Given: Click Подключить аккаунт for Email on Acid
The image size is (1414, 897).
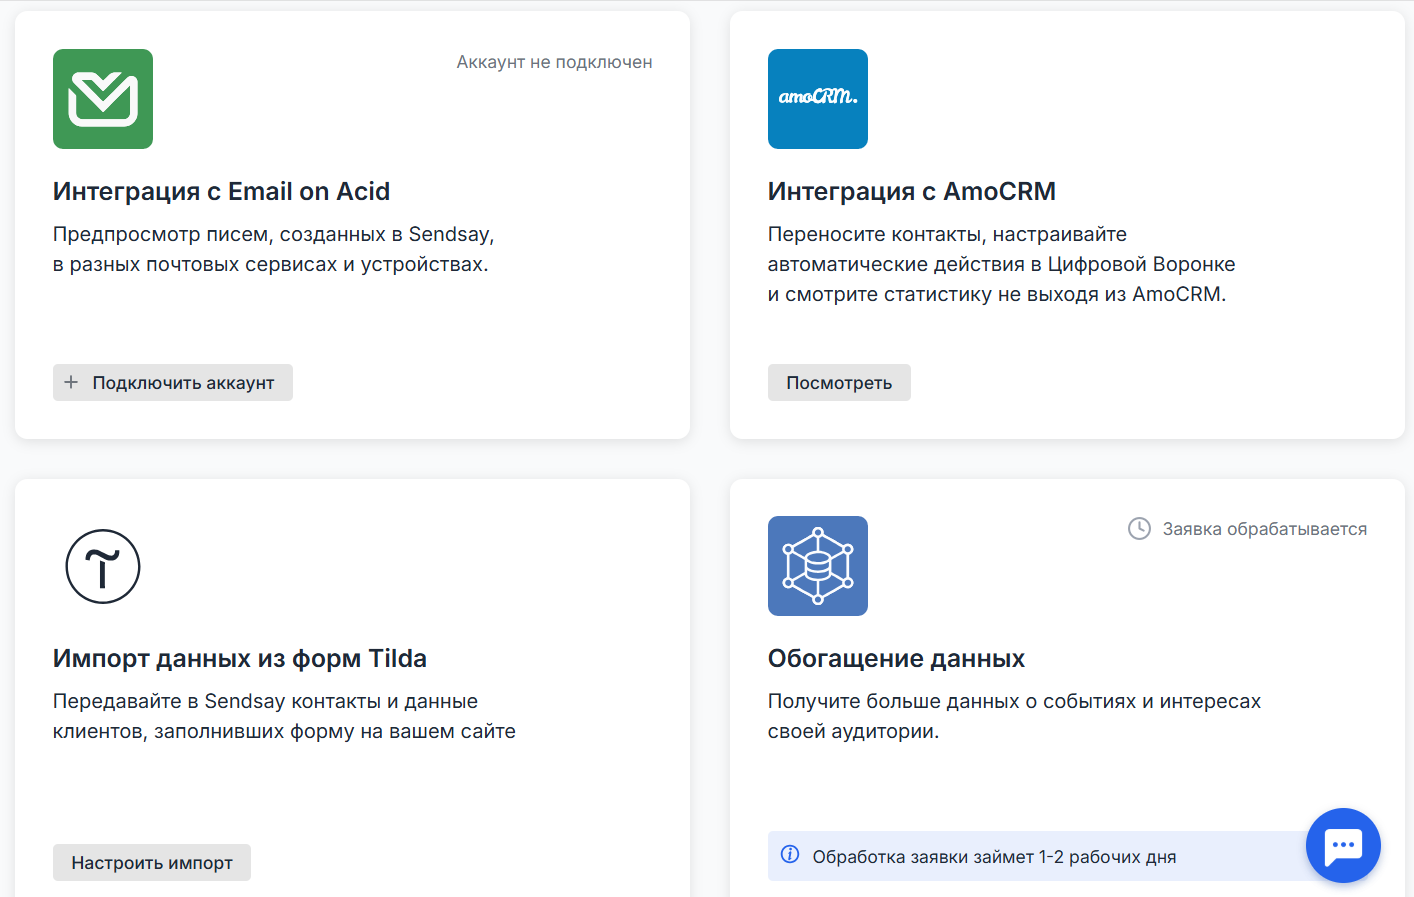Looking at the screenshot, I should 172,382.
